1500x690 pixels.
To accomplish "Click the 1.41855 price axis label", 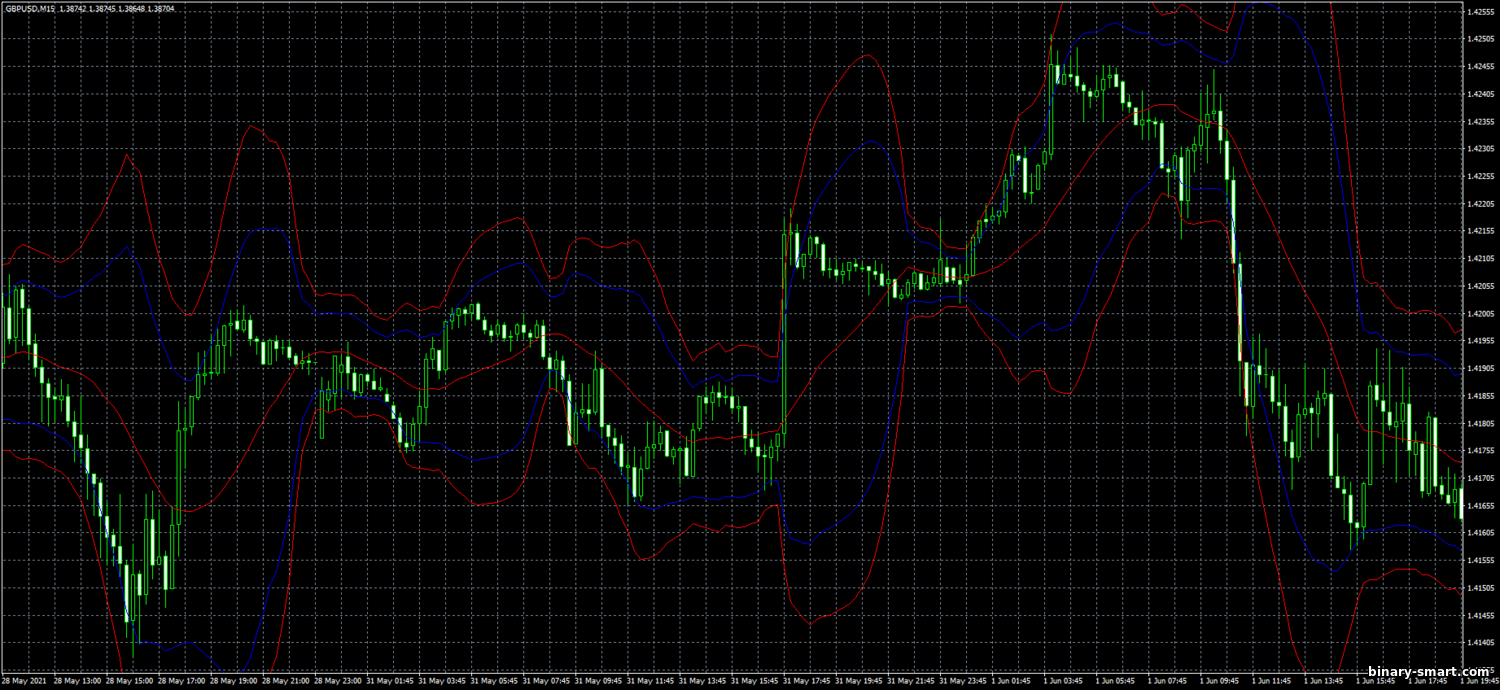I will [x=1480, y=396].
